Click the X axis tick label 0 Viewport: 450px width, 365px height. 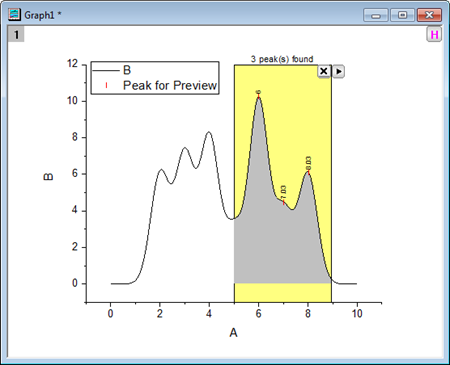[110, 313]
